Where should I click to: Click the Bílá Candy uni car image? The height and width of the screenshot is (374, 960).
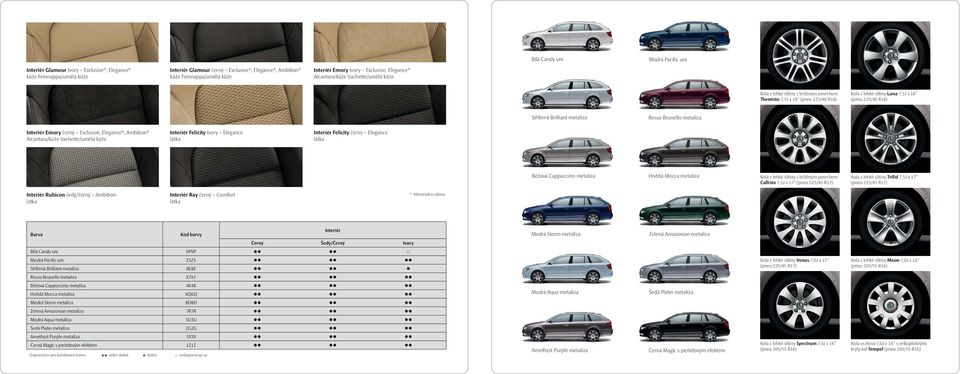click(567, 36)
